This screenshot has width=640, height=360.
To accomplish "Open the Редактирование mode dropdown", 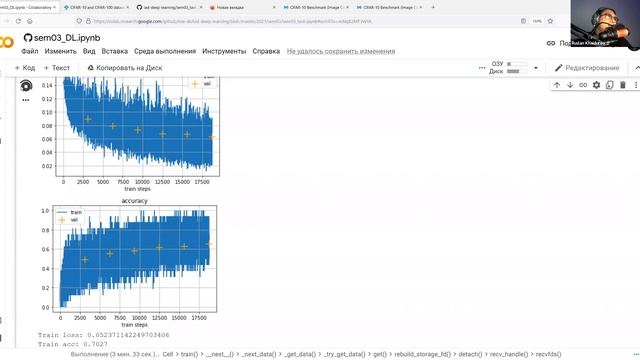I will pos(587,68).
